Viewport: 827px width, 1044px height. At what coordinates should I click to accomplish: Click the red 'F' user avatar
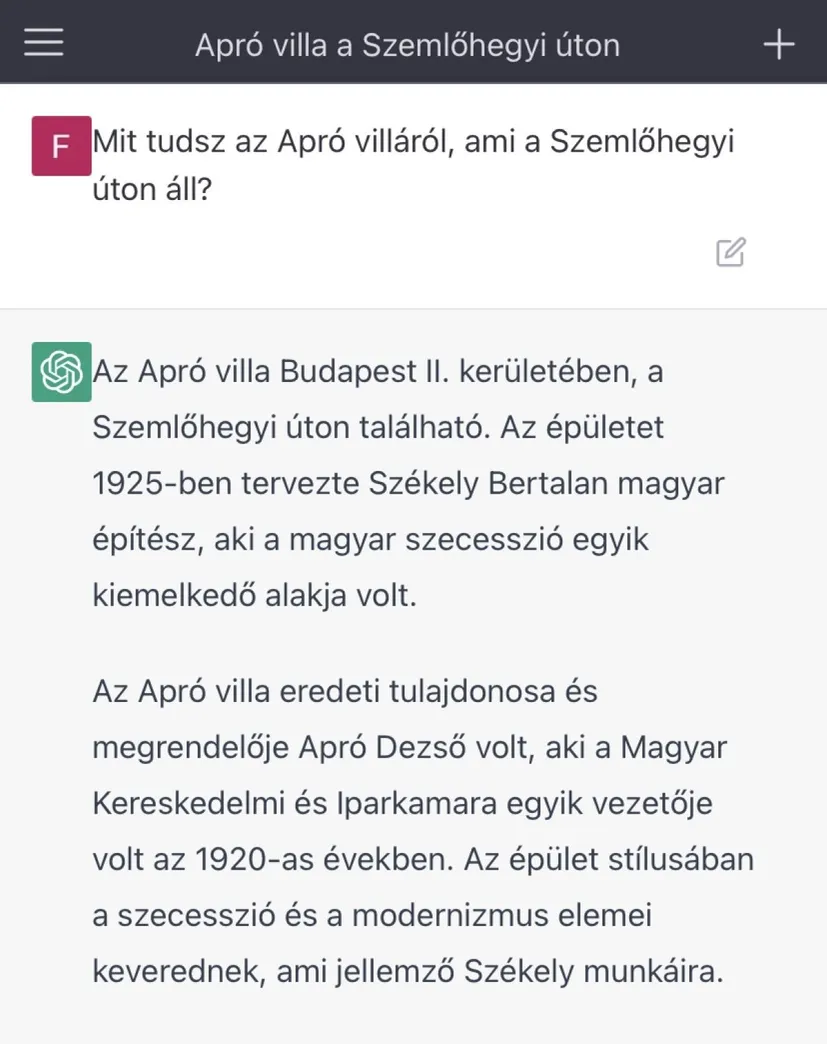pos(61,146)
